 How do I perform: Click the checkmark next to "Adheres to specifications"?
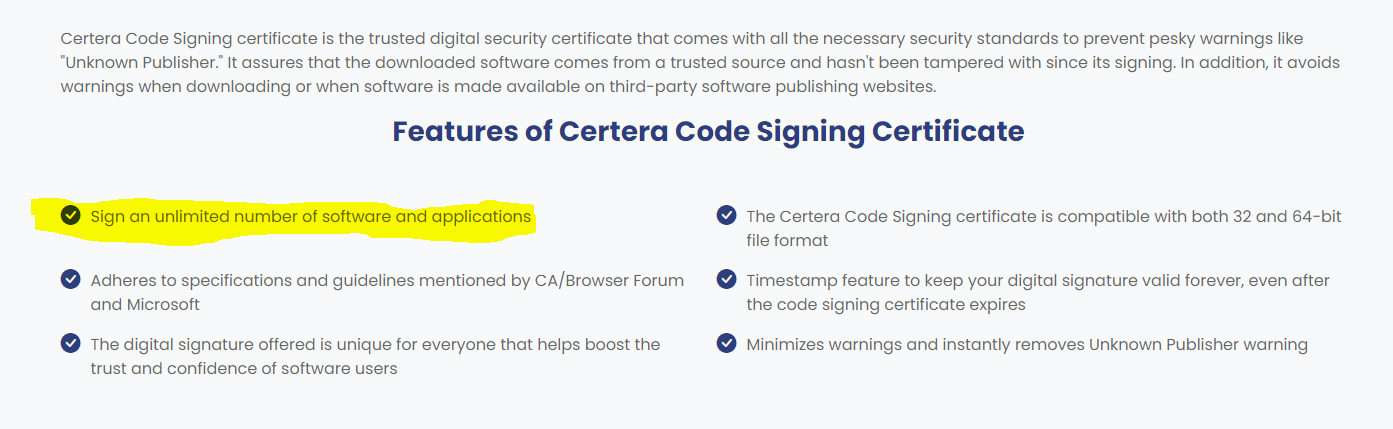click(x=71, y=279)
